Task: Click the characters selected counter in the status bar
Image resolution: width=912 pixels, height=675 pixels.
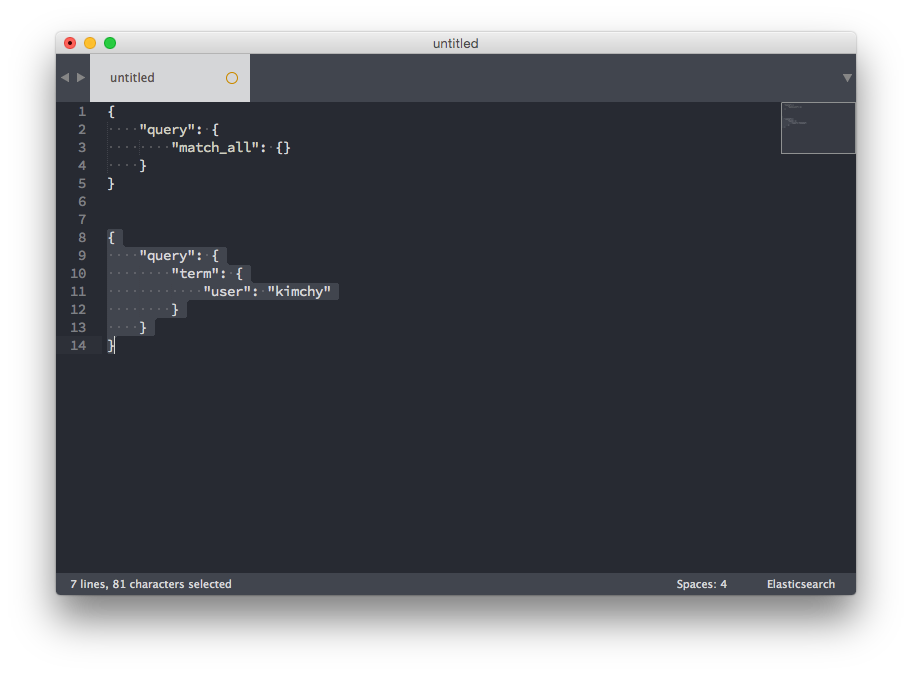Action: 149,583
